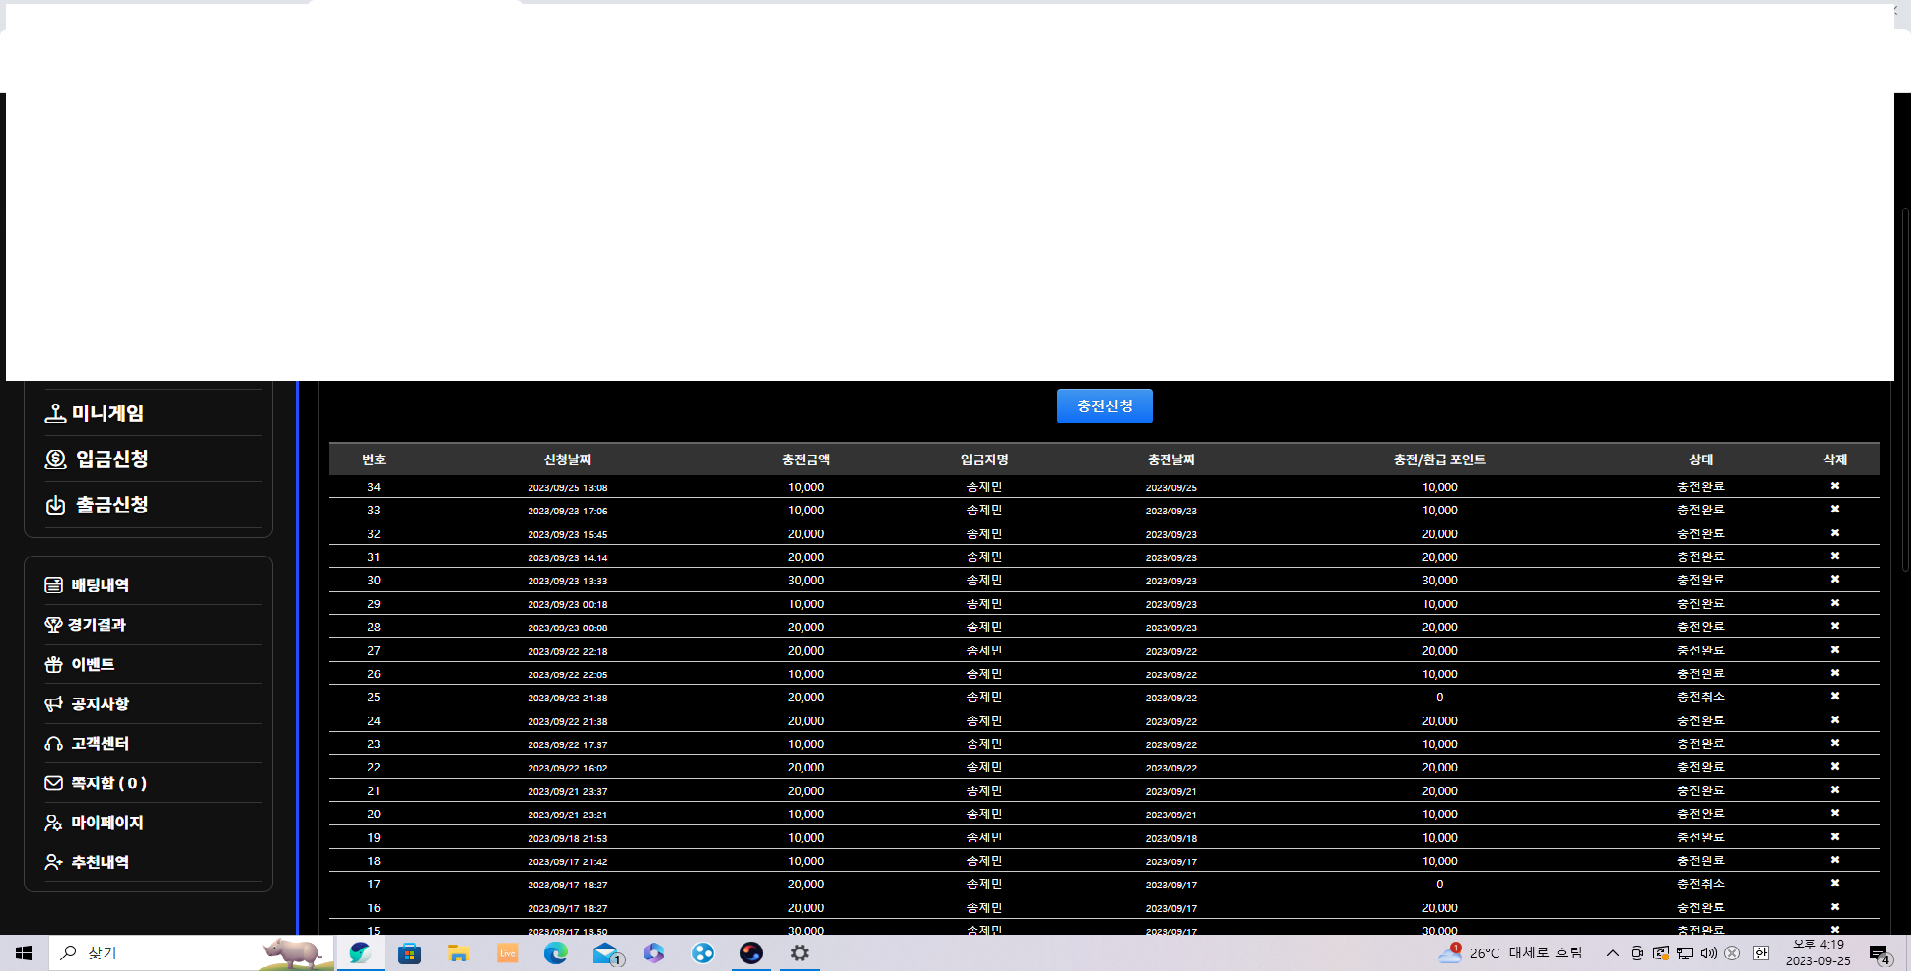Image resolution: width=1911 pixels, height=971 pixels.
Task: Expand hidden system tray icons chevron
Action: point(1612,953)
